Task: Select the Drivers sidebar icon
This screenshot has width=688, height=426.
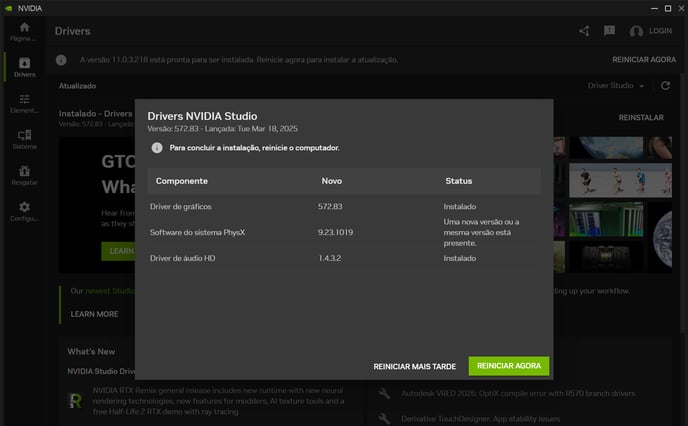Action: coord(25,68)
